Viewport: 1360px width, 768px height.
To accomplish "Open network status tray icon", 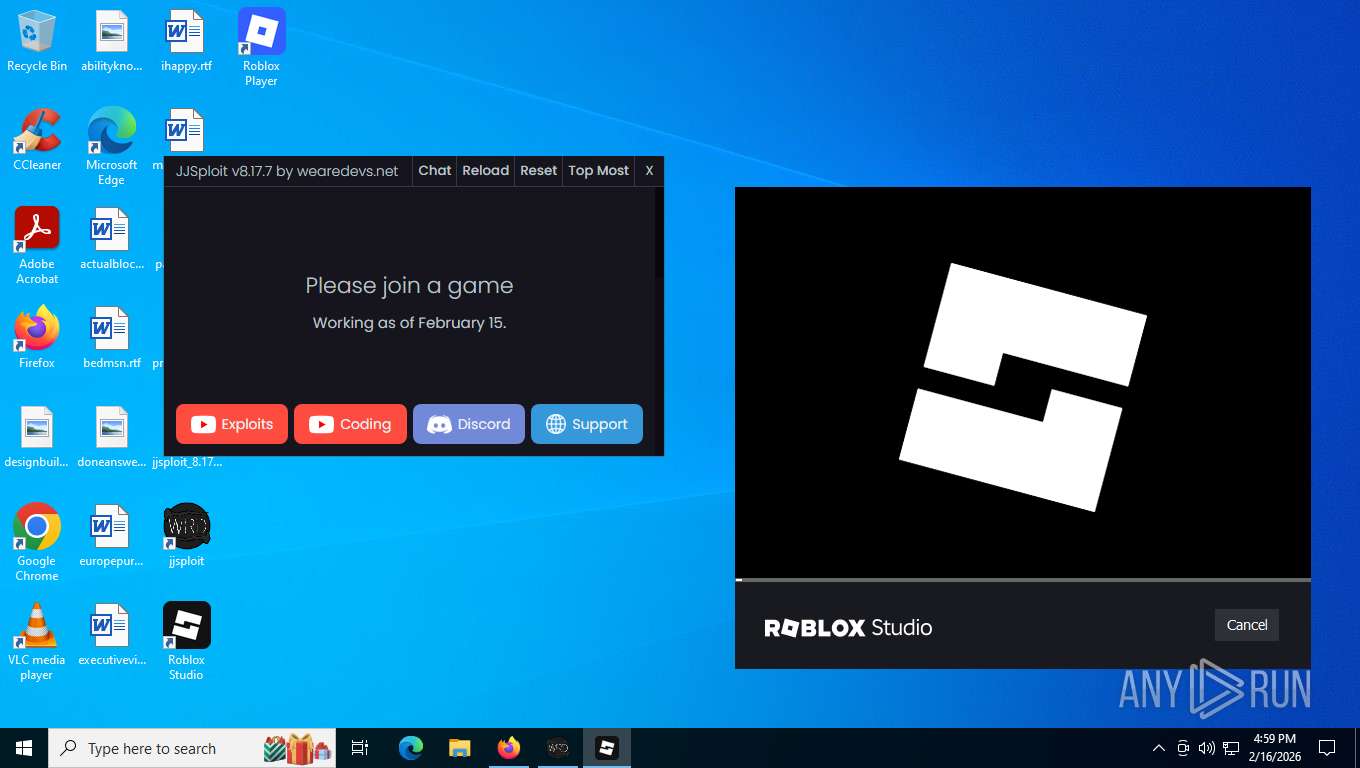I will (x=1231, y=748).
